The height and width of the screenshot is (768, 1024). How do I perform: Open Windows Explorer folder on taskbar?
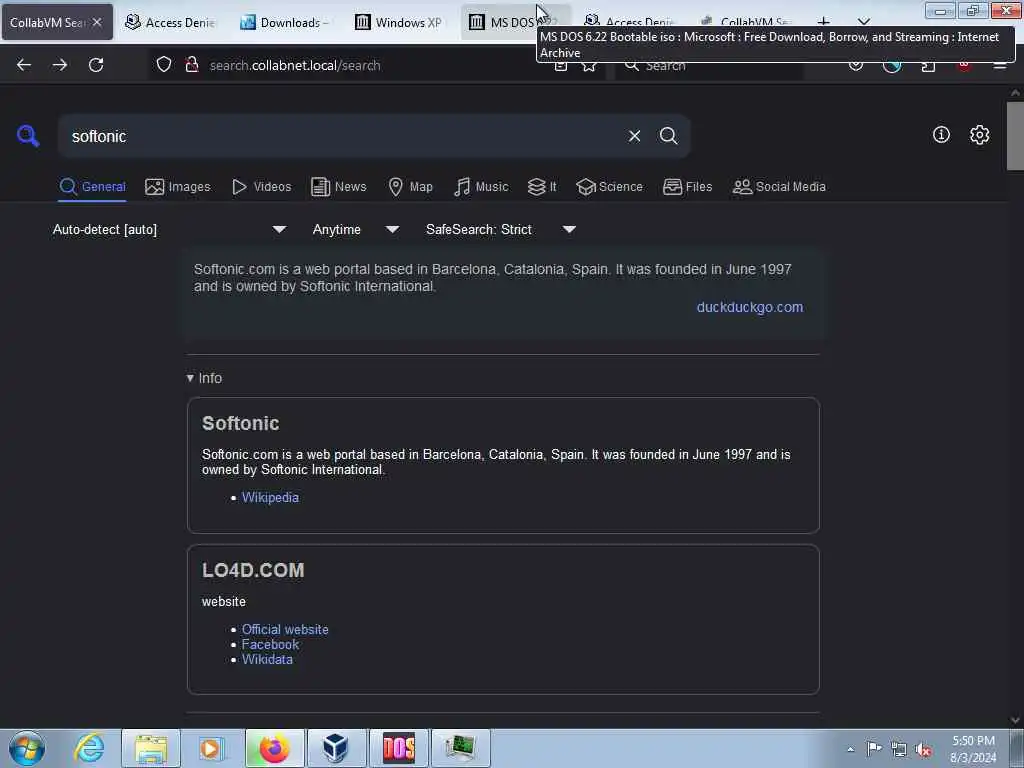(151, 748)
